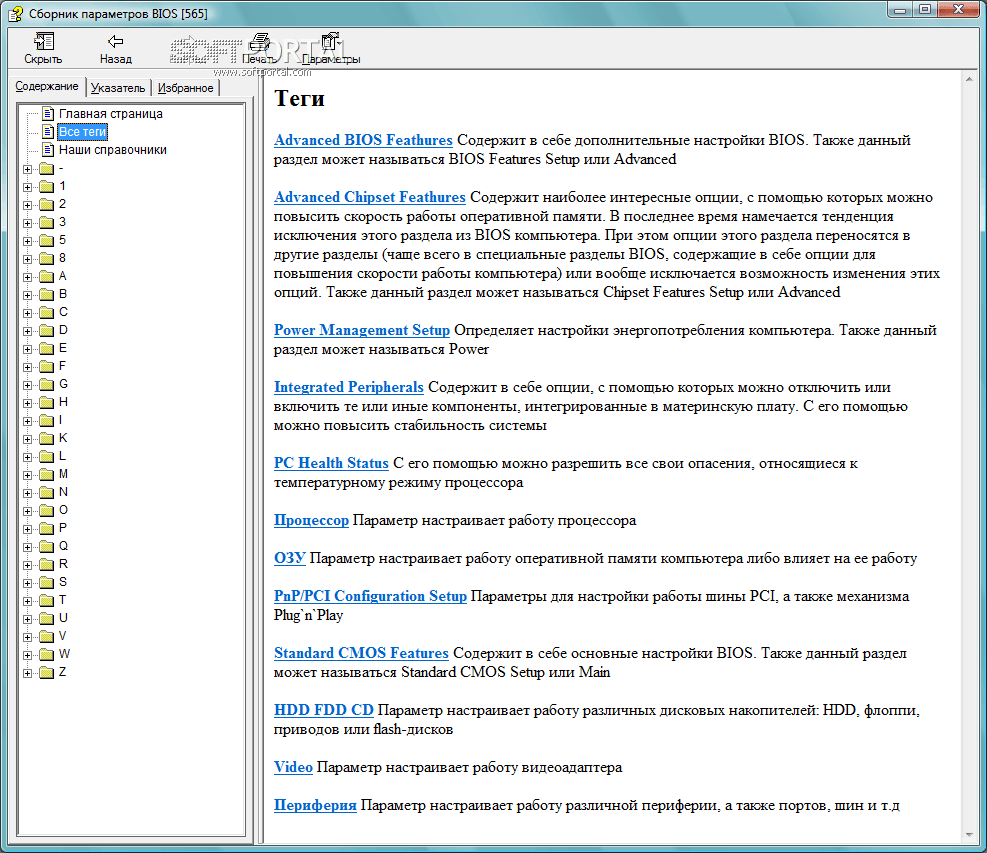987x853 pixels.
Task: Click the folder icon for letter W
Action: (x=47, y=655)
